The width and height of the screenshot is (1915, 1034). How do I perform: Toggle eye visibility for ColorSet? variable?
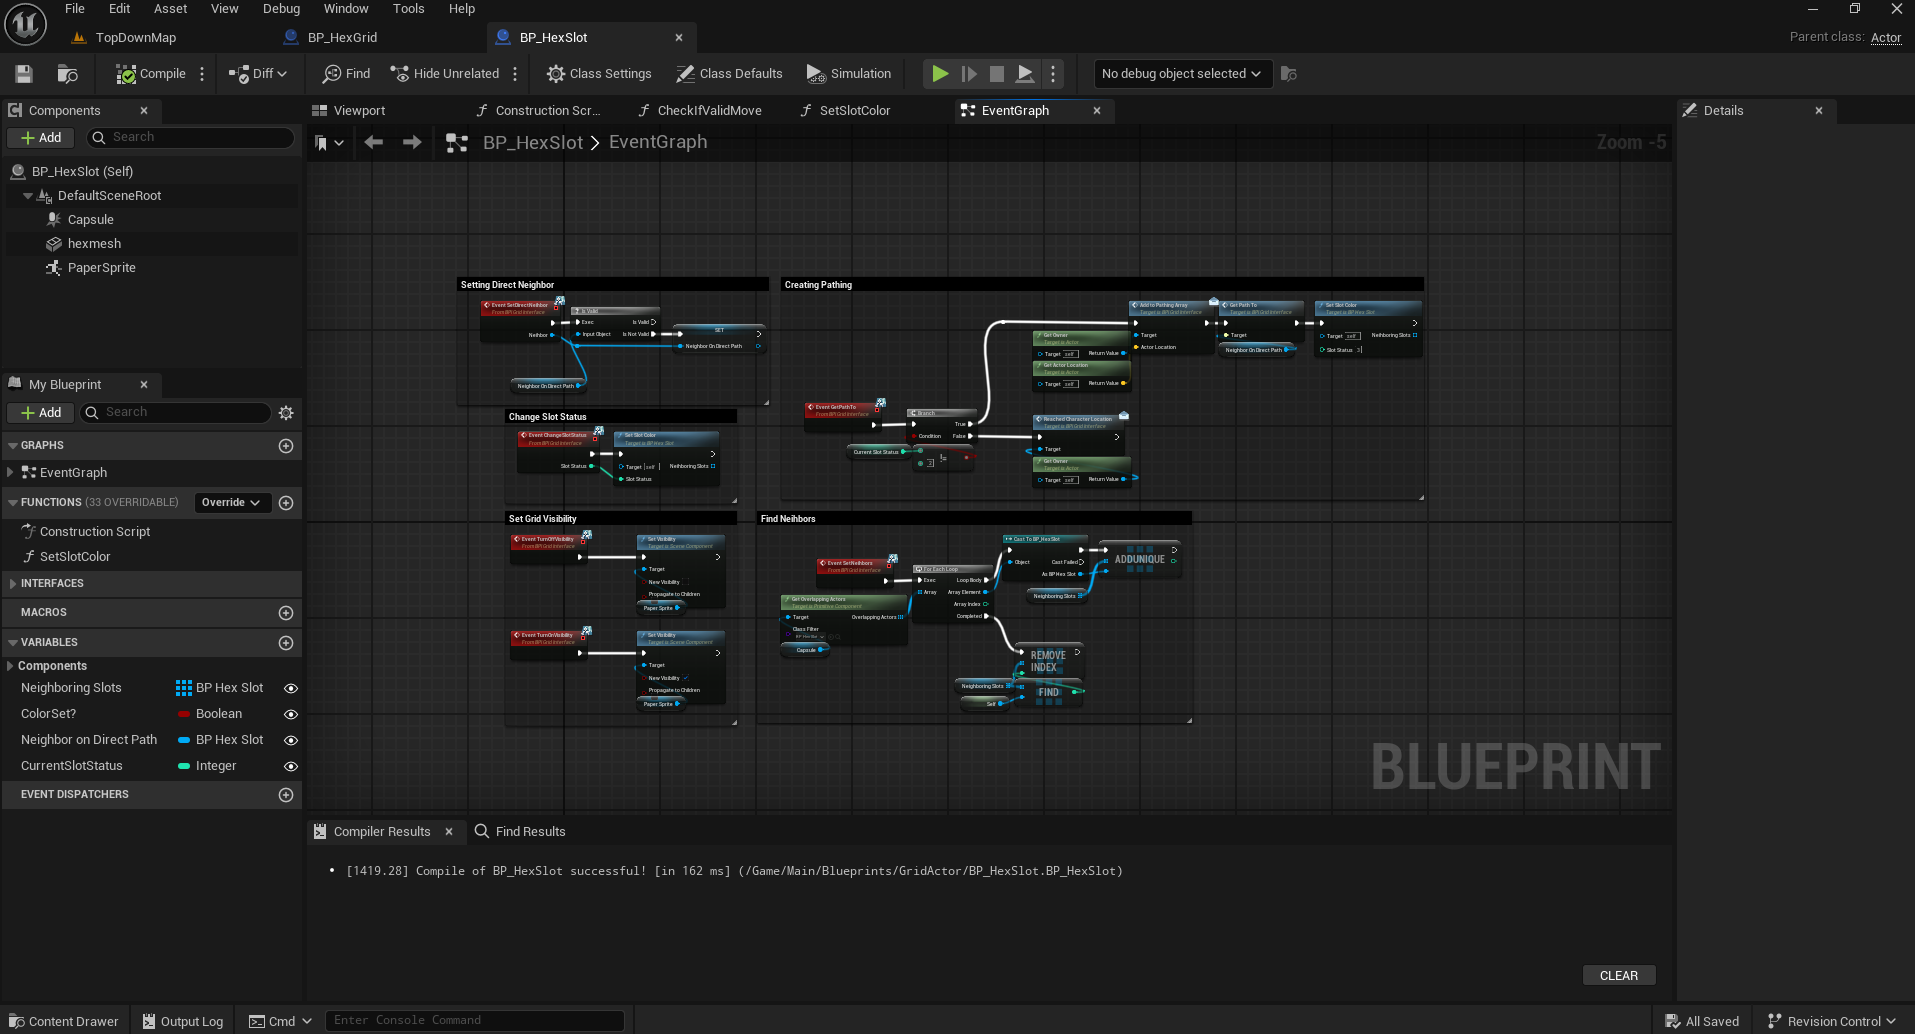[x=291, y=715]
